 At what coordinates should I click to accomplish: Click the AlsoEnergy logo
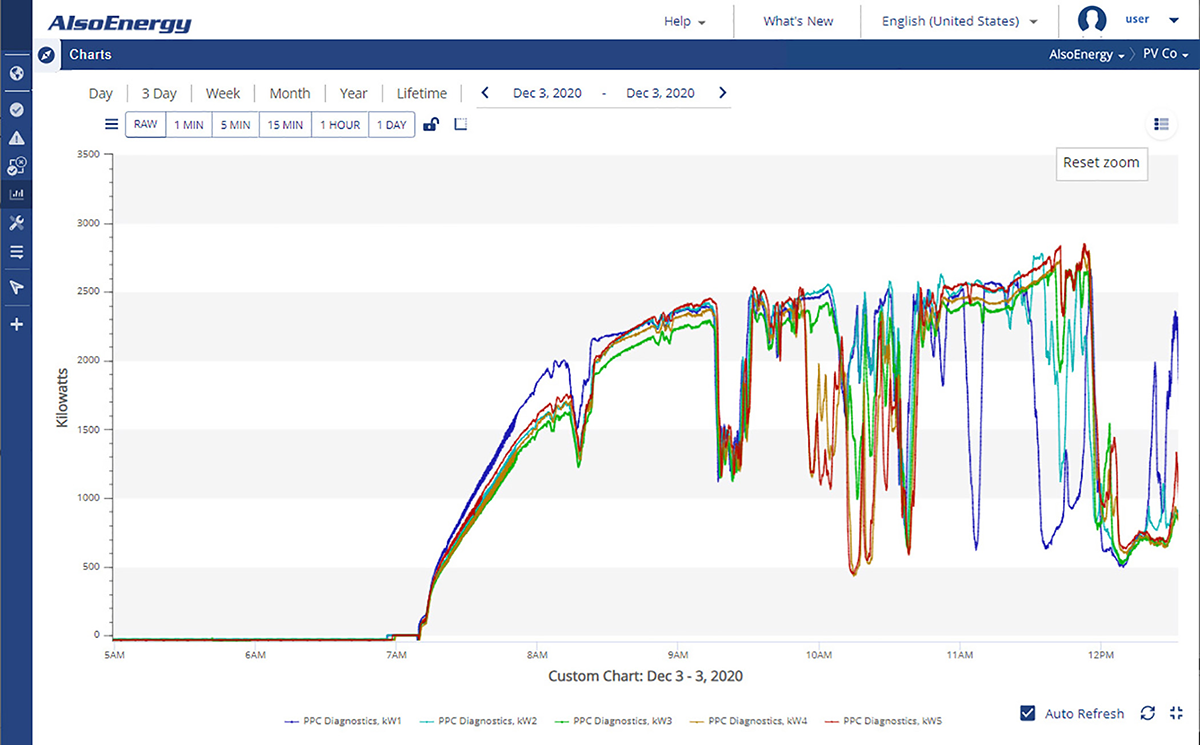tap(119, 23)
